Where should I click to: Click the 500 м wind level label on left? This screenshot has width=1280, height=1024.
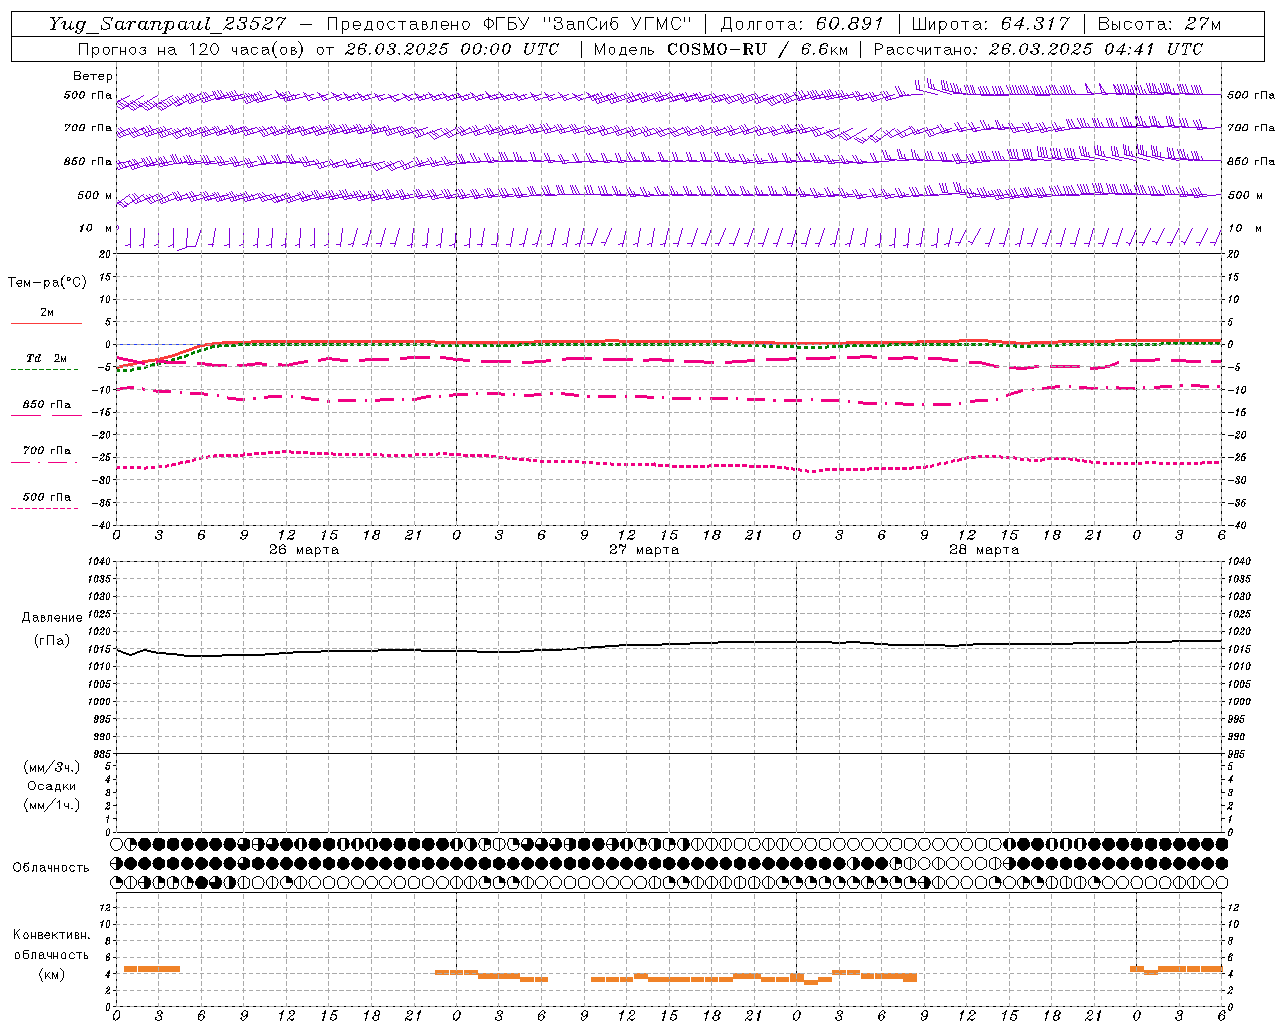(x=95, y=195)
